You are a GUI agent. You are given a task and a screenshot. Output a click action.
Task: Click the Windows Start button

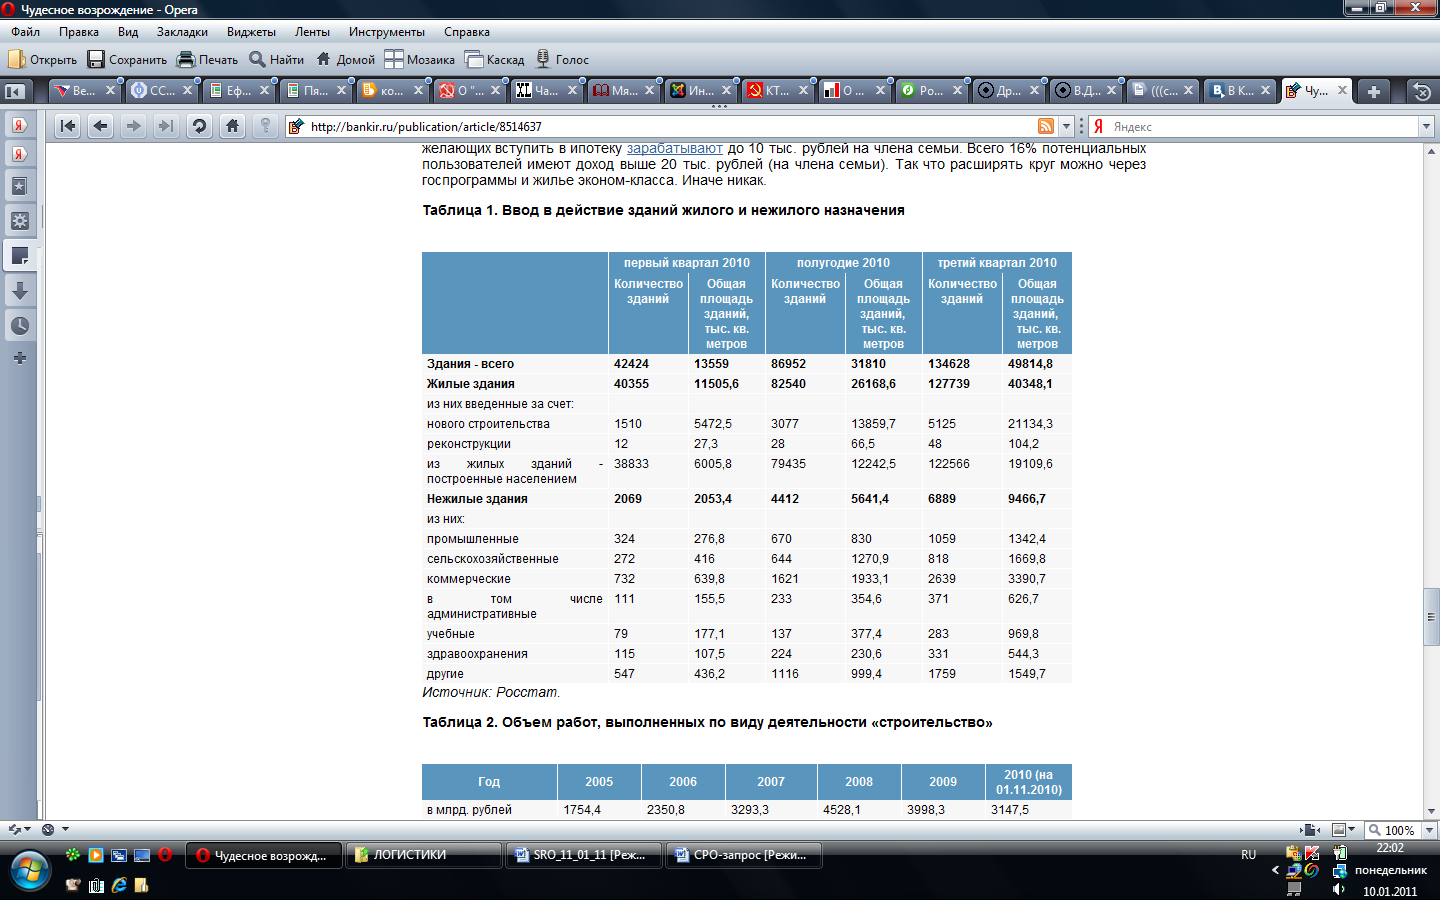point(29,870)
